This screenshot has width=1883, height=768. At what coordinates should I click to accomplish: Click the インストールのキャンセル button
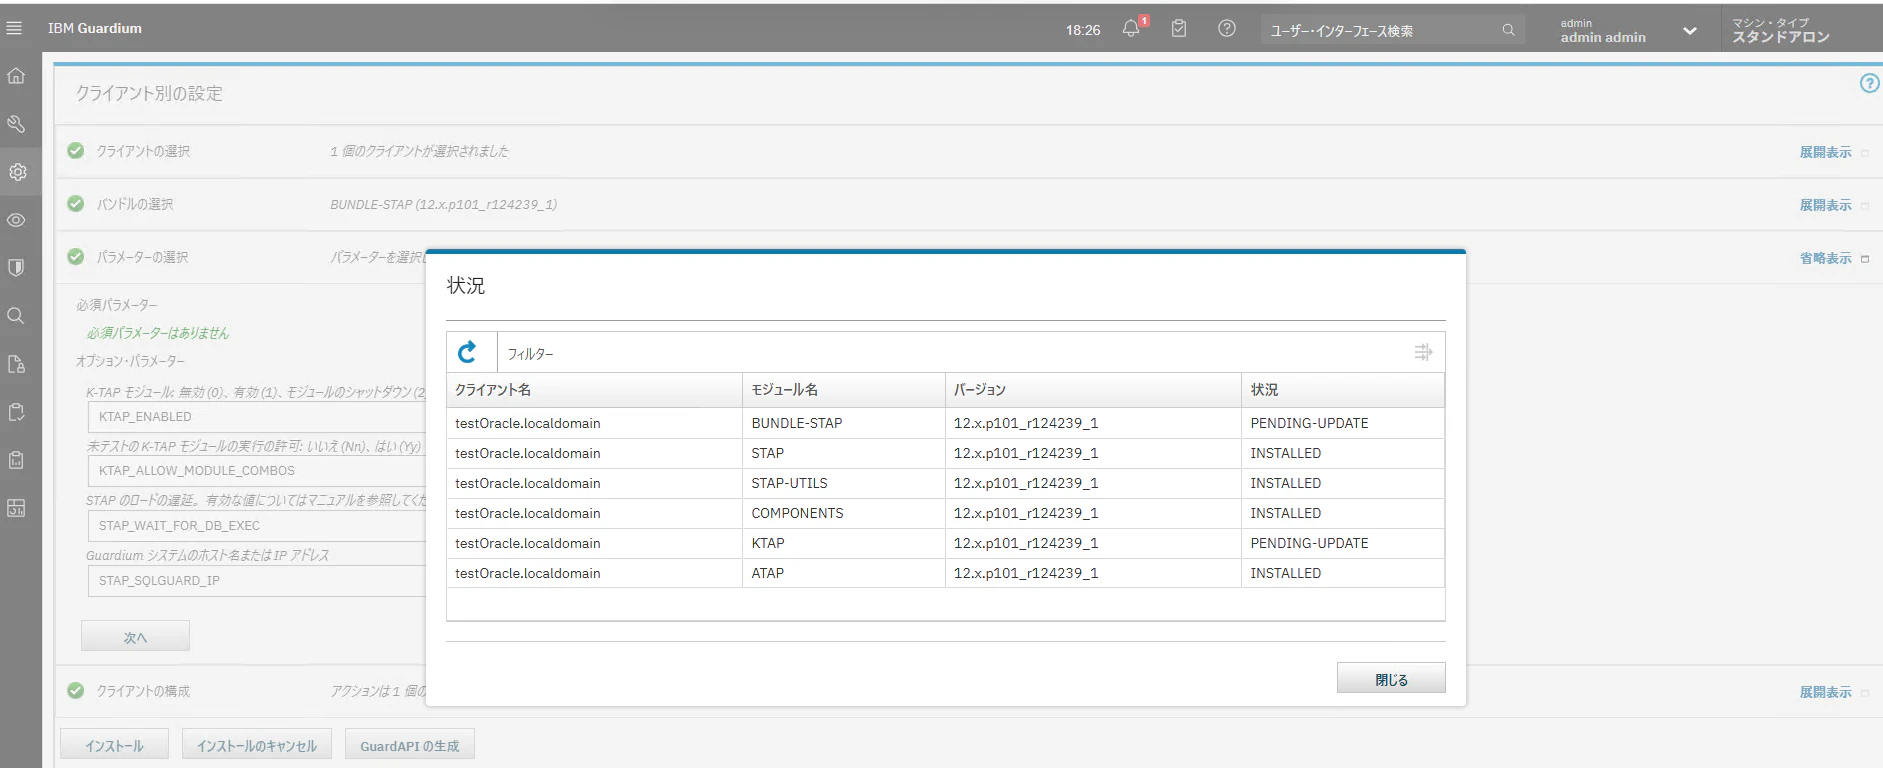tap(257, 745)
